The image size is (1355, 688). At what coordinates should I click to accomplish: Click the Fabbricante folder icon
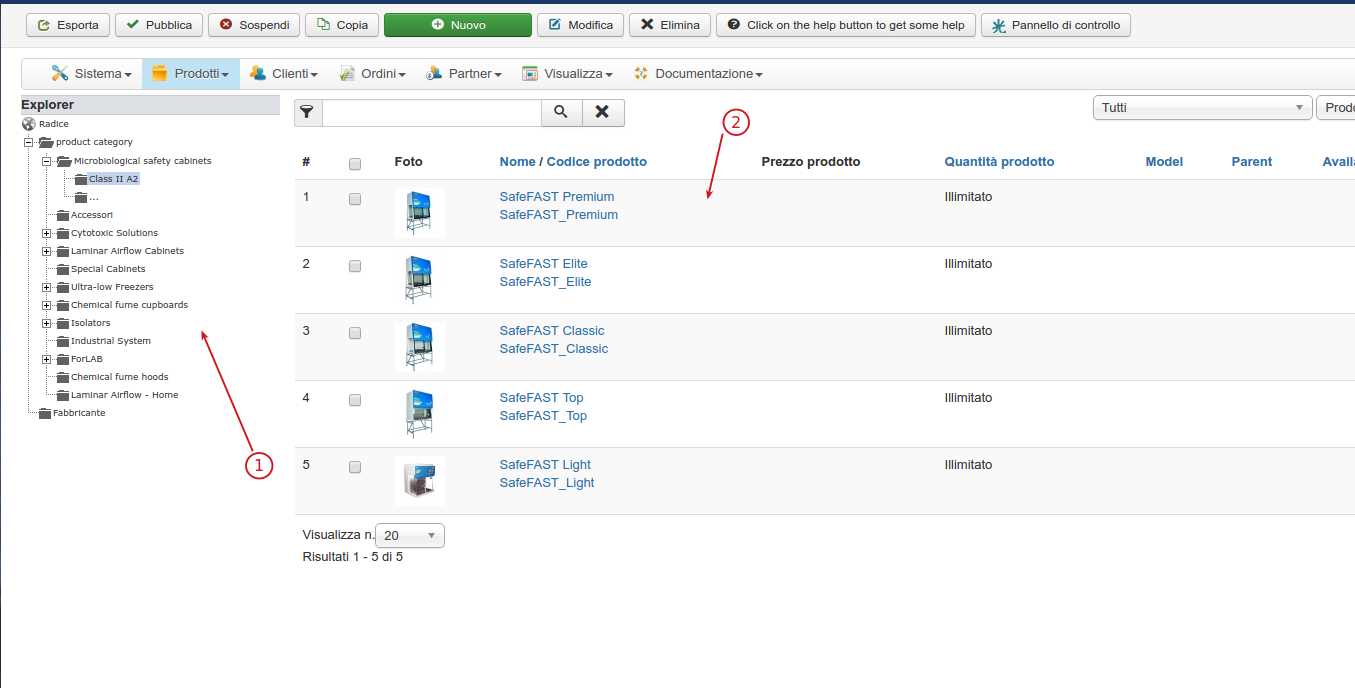click(x=45, y=413)
